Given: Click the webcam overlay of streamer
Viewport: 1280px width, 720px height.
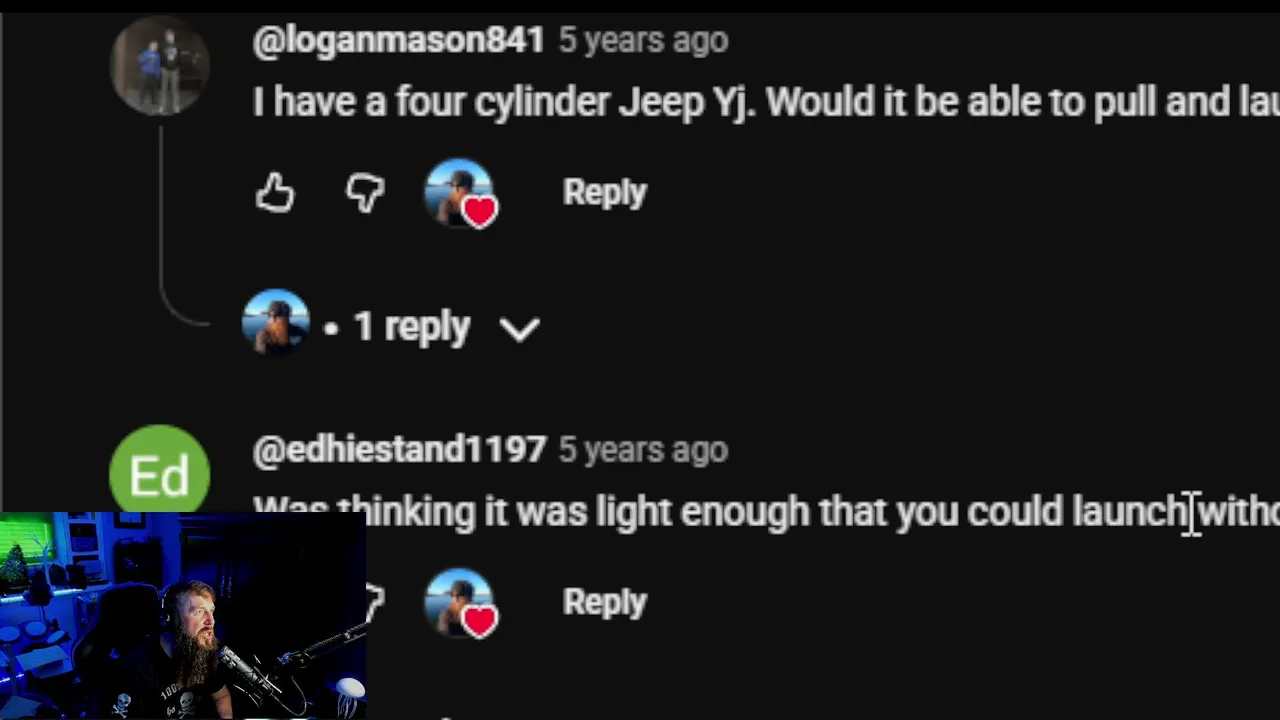Looking at the screenshot, I should 184,616.
